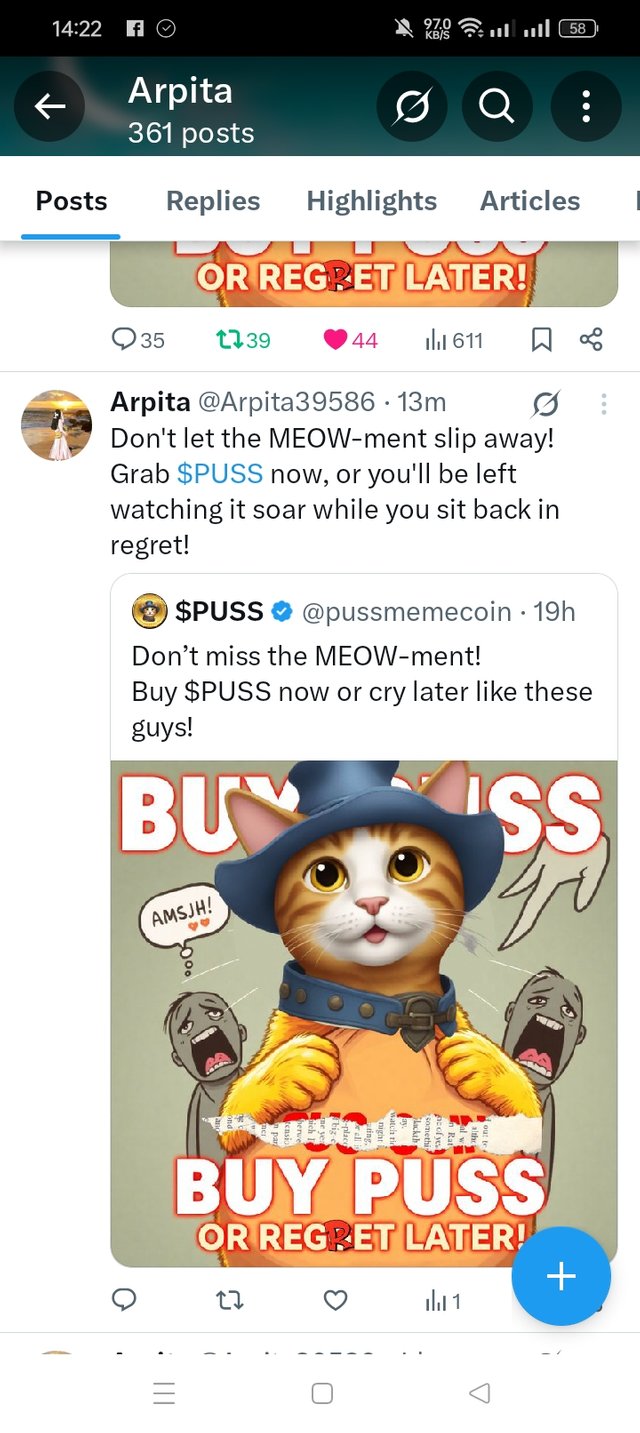The image size is (640, 1433).
Task: Tap the blue compose new post button
Action: [561, 1276]
